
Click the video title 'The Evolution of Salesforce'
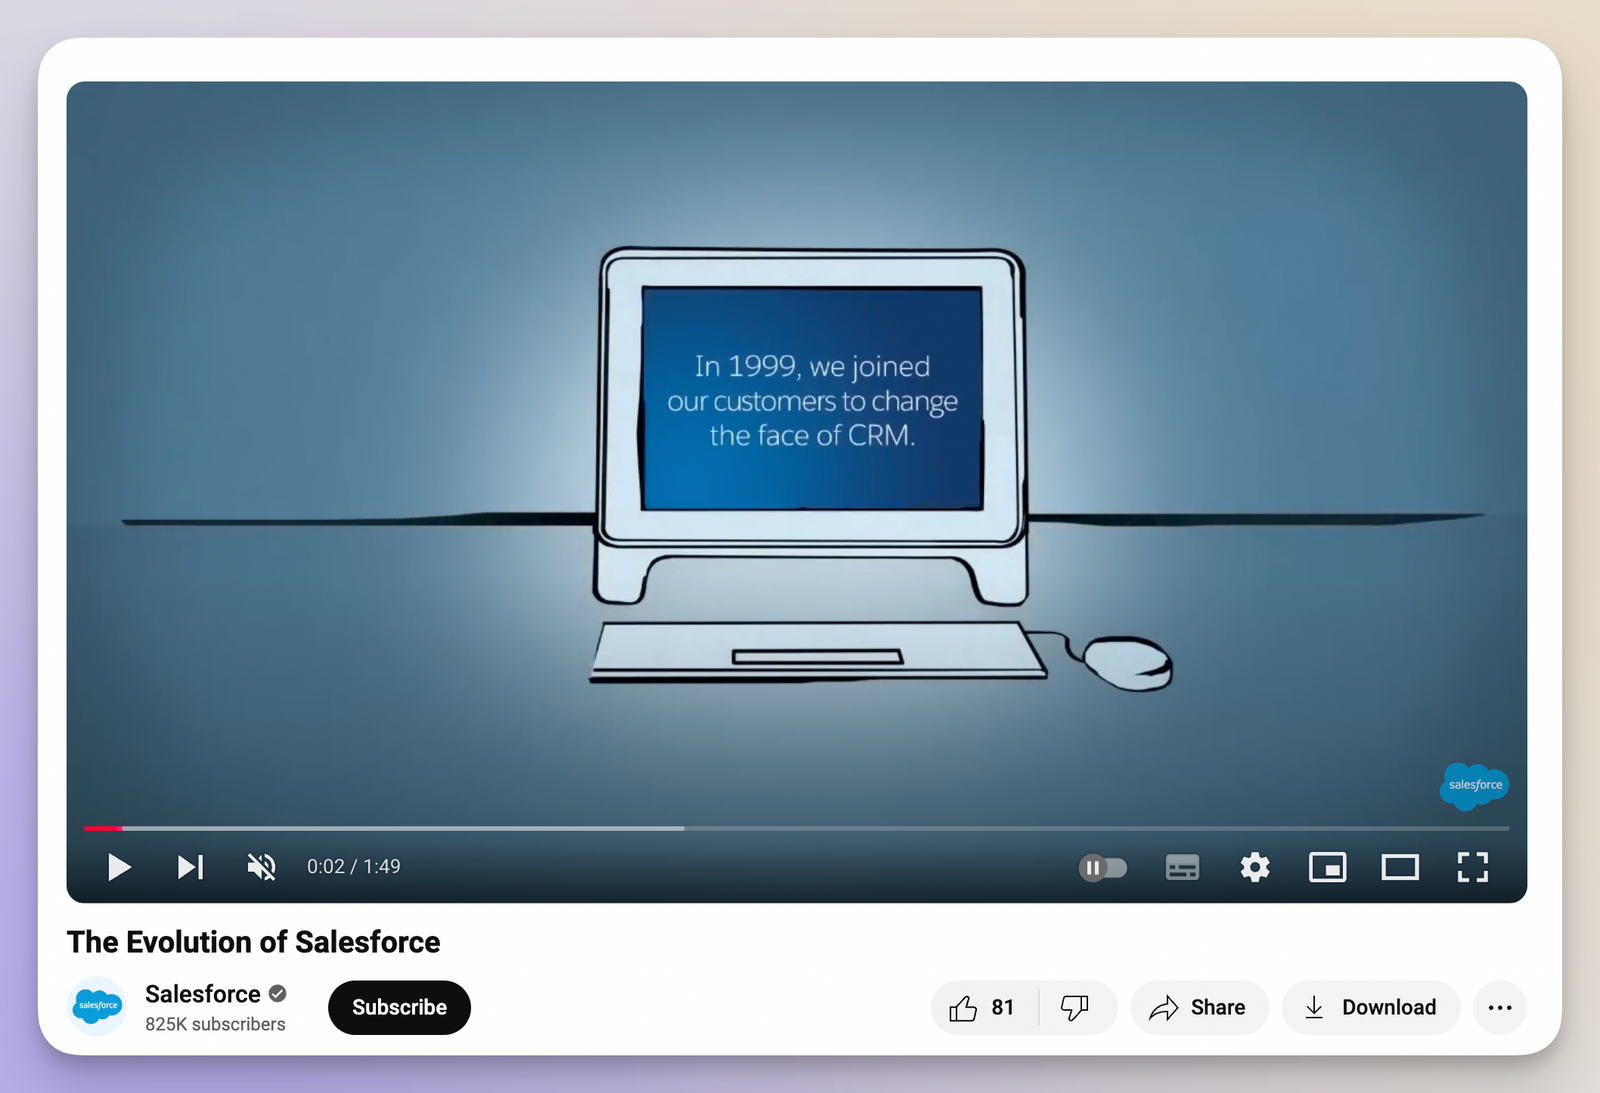coord(253,941)
